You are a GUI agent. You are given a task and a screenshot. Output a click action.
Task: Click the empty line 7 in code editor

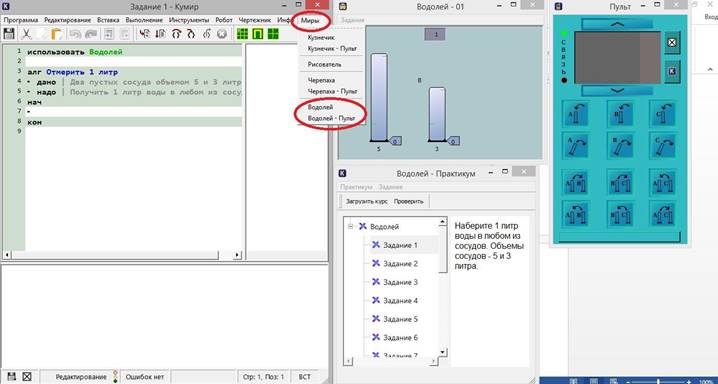[x=133, y=112]
